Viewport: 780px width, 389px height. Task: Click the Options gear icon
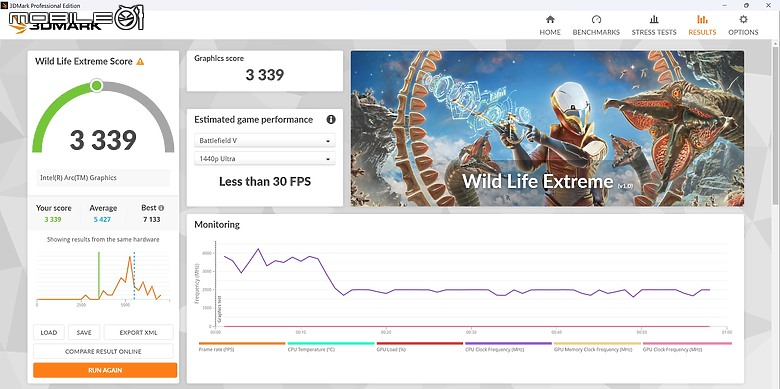pyautogui.click(x=743, y=19)
